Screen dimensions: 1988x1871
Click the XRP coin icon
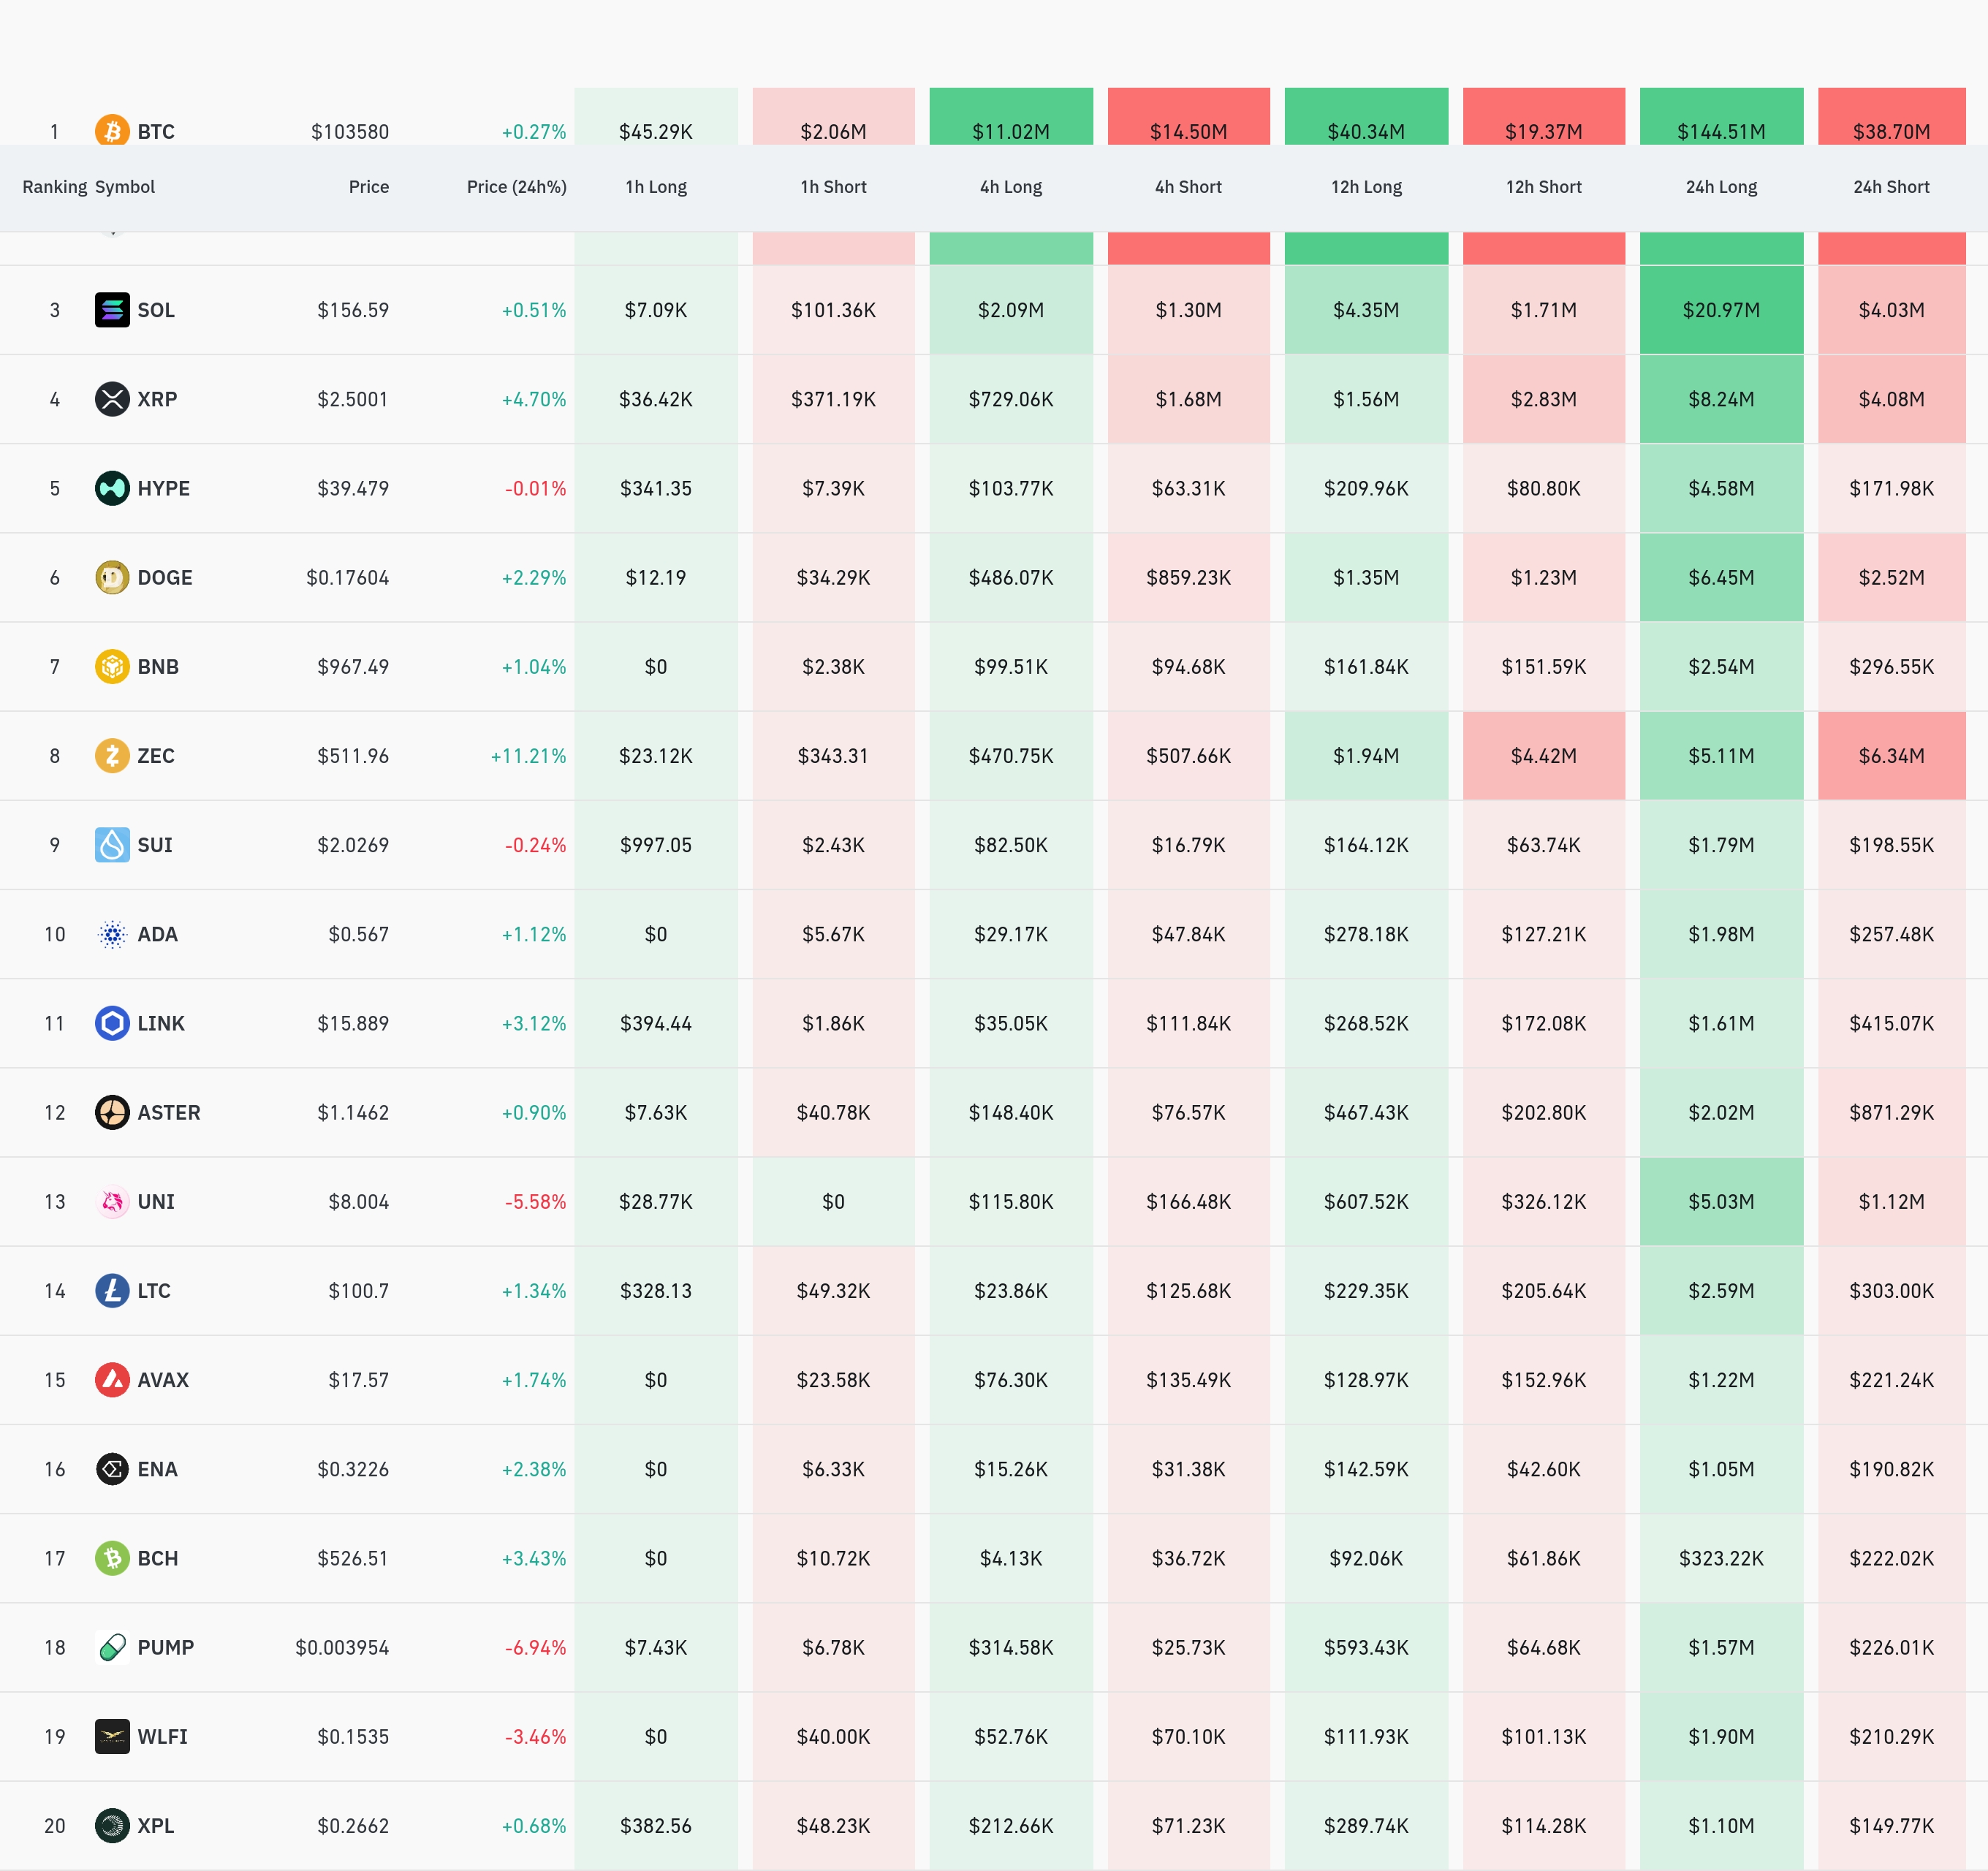(112, 399)
